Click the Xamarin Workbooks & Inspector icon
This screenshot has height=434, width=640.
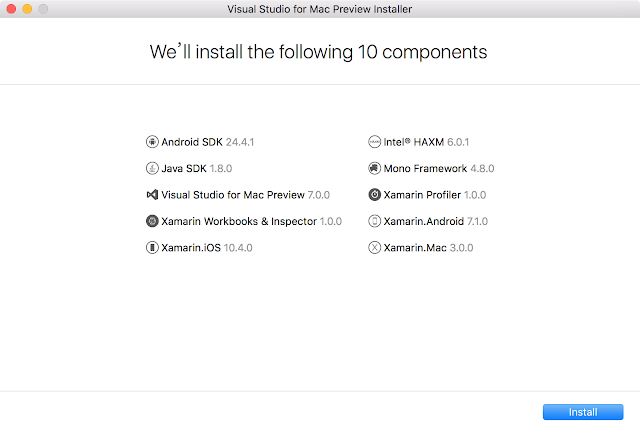[x=152, y=221]
